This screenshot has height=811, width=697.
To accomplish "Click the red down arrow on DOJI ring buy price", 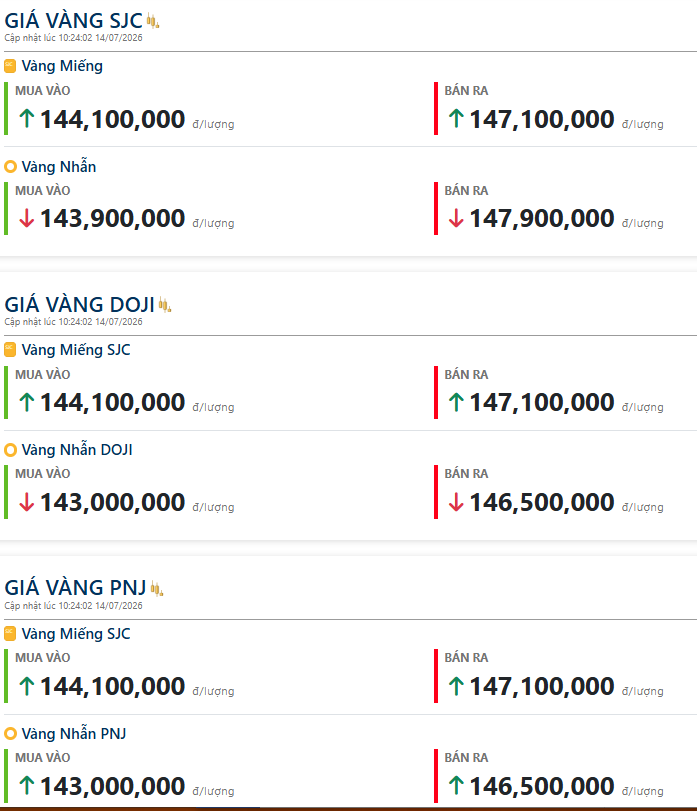I will tap(27, 502).
